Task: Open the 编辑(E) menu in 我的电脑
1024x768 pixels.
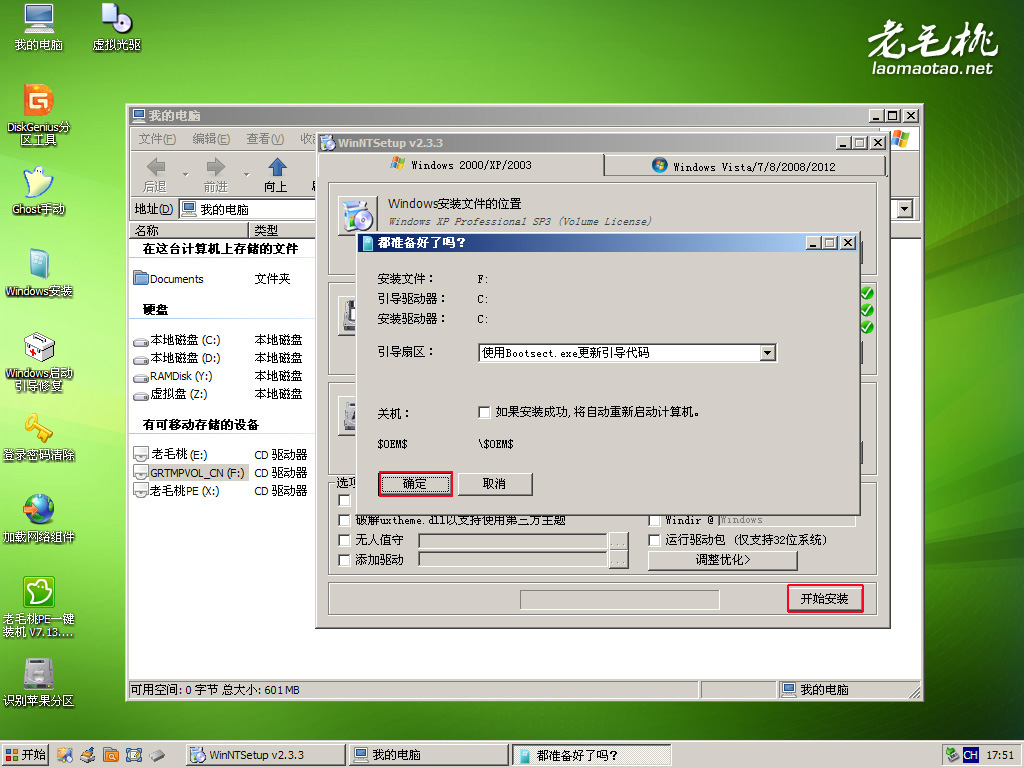Action: click(211, 138)
